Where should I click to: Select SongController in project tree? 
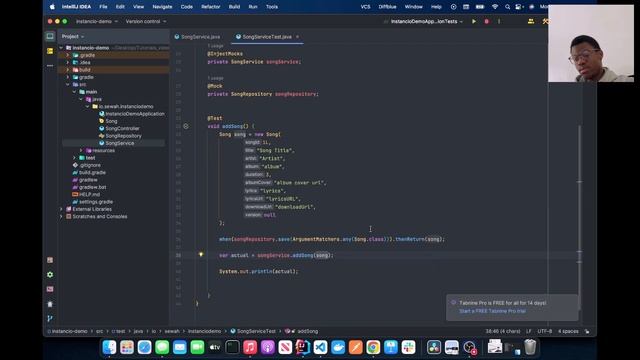pyautogui.click(x=119, y=129)
